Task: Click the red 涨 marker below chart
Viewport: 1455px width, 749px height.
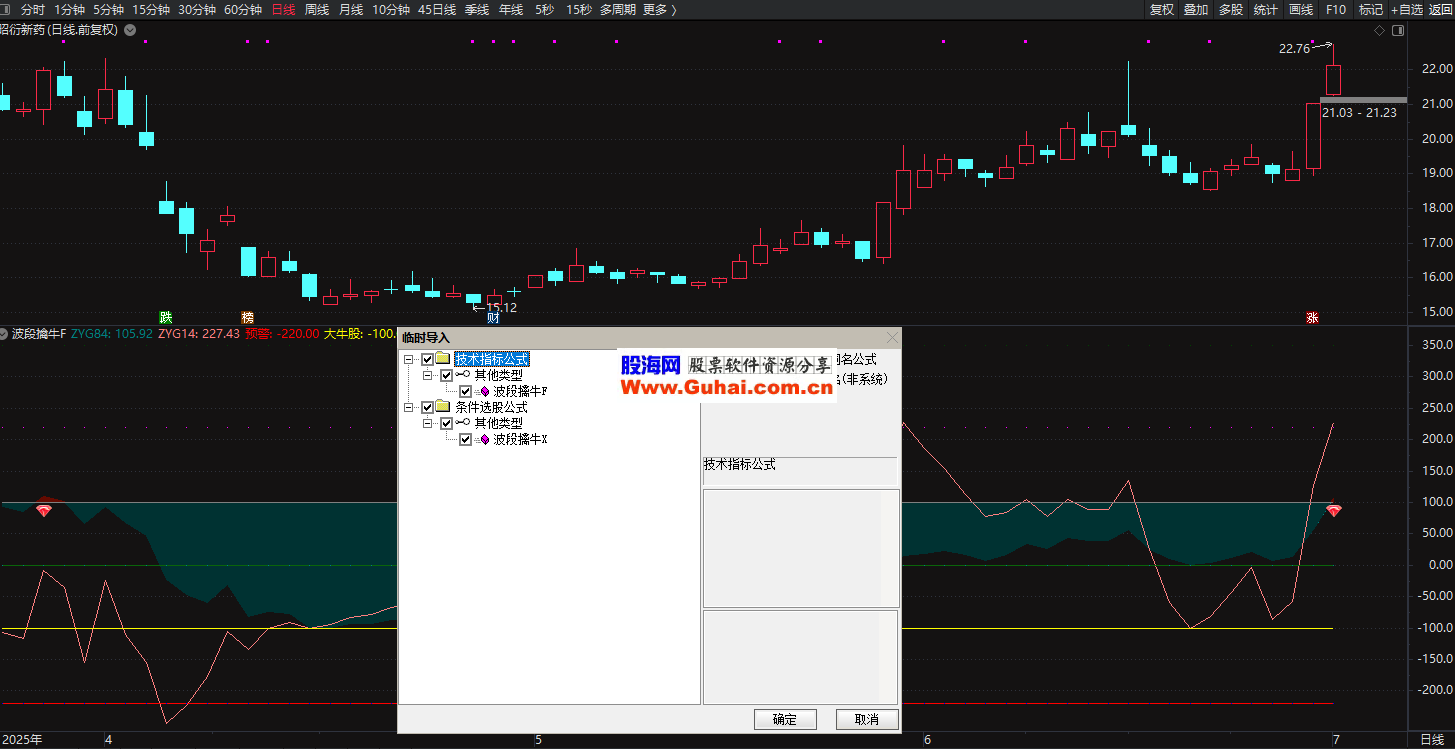Action: tap(1312, 318)
